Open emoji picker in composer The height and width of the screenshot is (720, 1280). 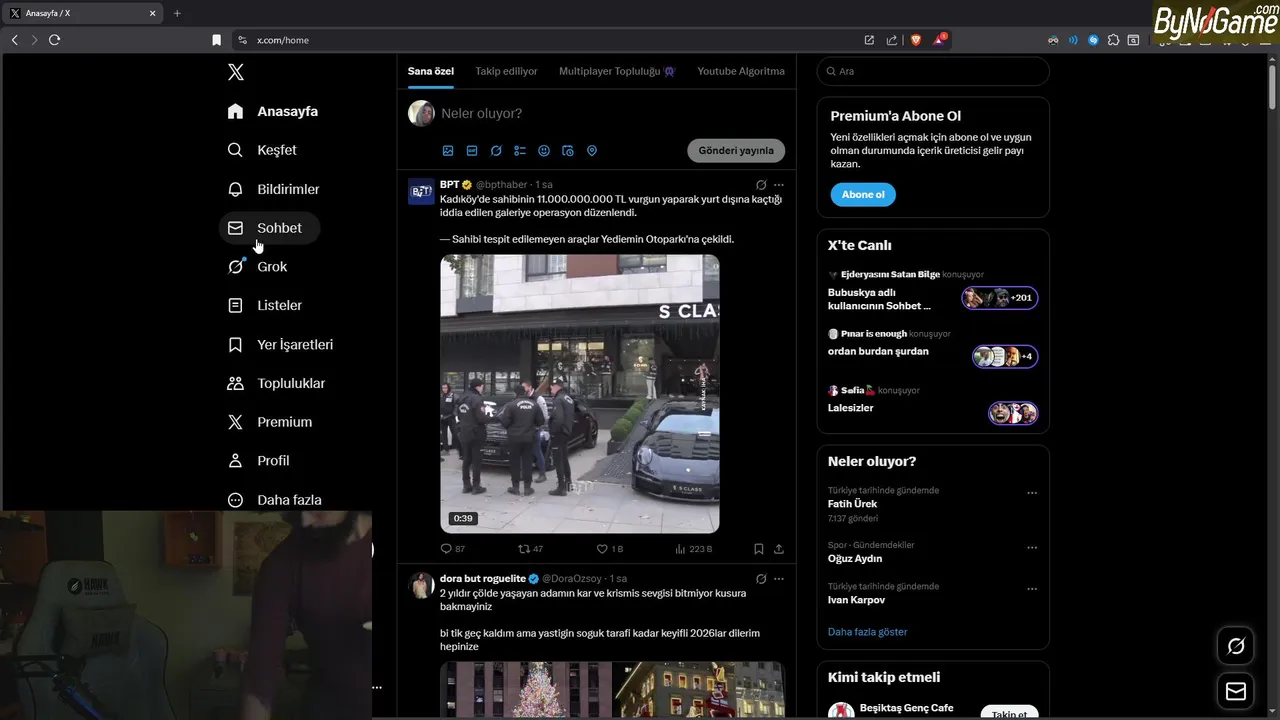pyautogui.click(x=544, y=151)
